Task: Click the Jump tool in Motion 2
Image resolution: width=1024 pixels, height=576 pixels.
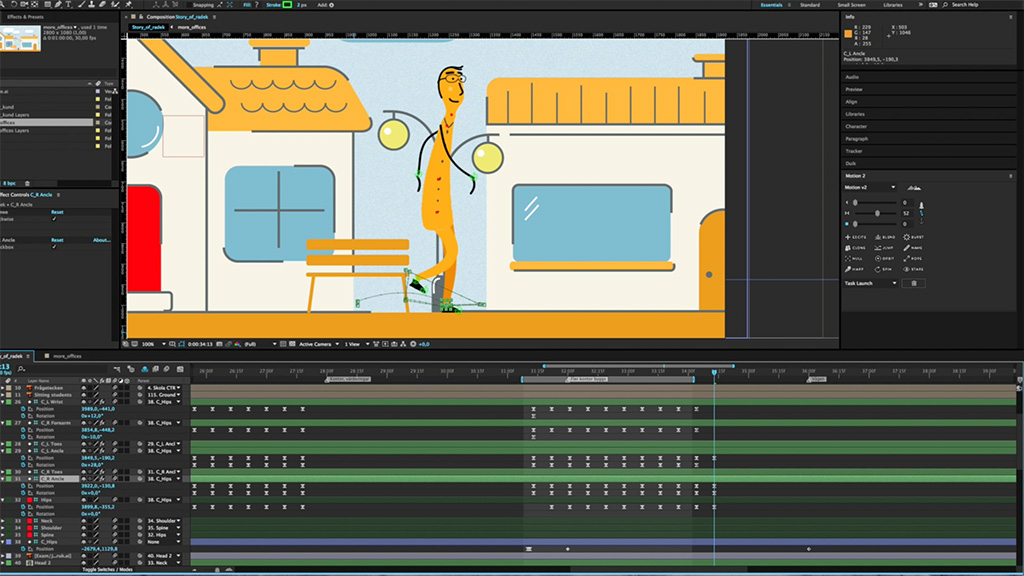Action: (885, 248)
